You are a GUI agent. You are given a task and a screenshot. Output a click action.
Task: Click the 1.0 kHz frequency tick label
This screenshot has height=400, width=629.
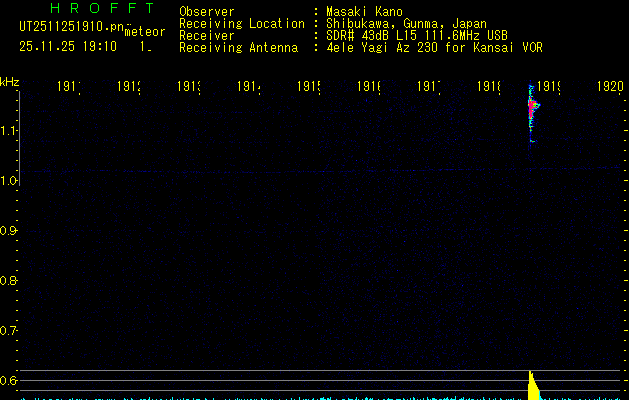tap(8, 181)
